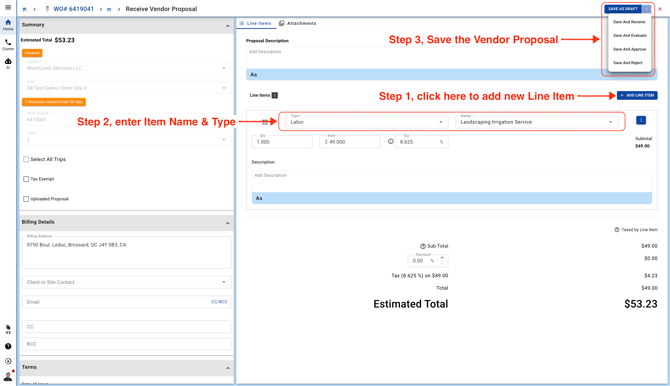Open the KS icon in the sidebar
The height and width of the screenshot is (386, 670).
(x=8, y=329)
